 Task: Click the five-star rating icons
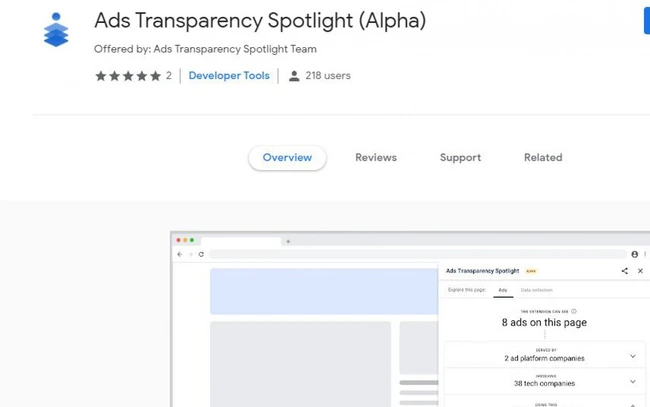coord(128,76)
